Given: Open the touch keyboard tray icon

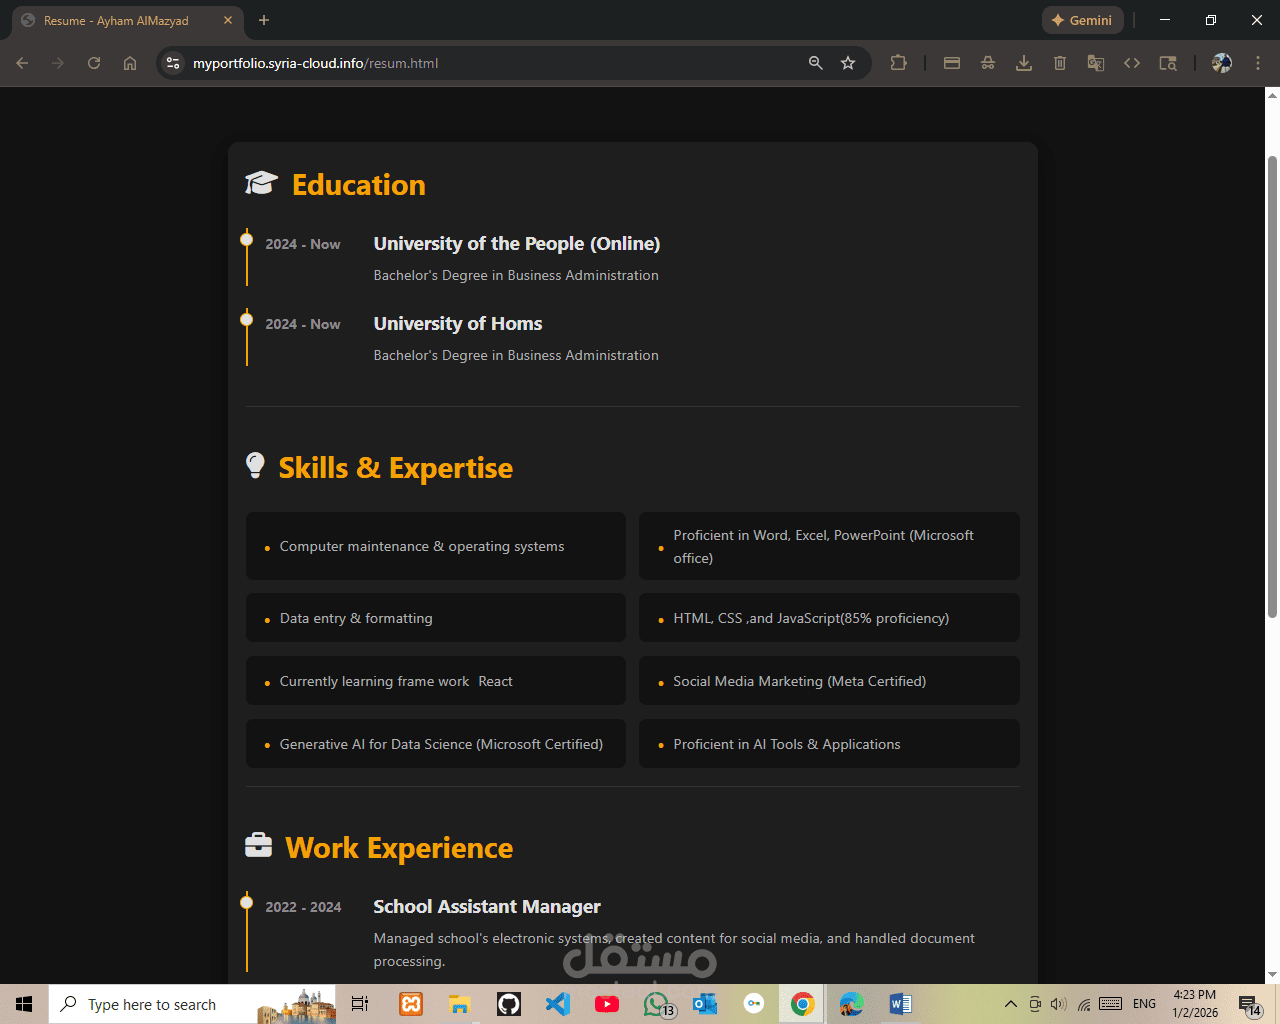Looking at the screenshot, I should [x=1110, y=1004].
